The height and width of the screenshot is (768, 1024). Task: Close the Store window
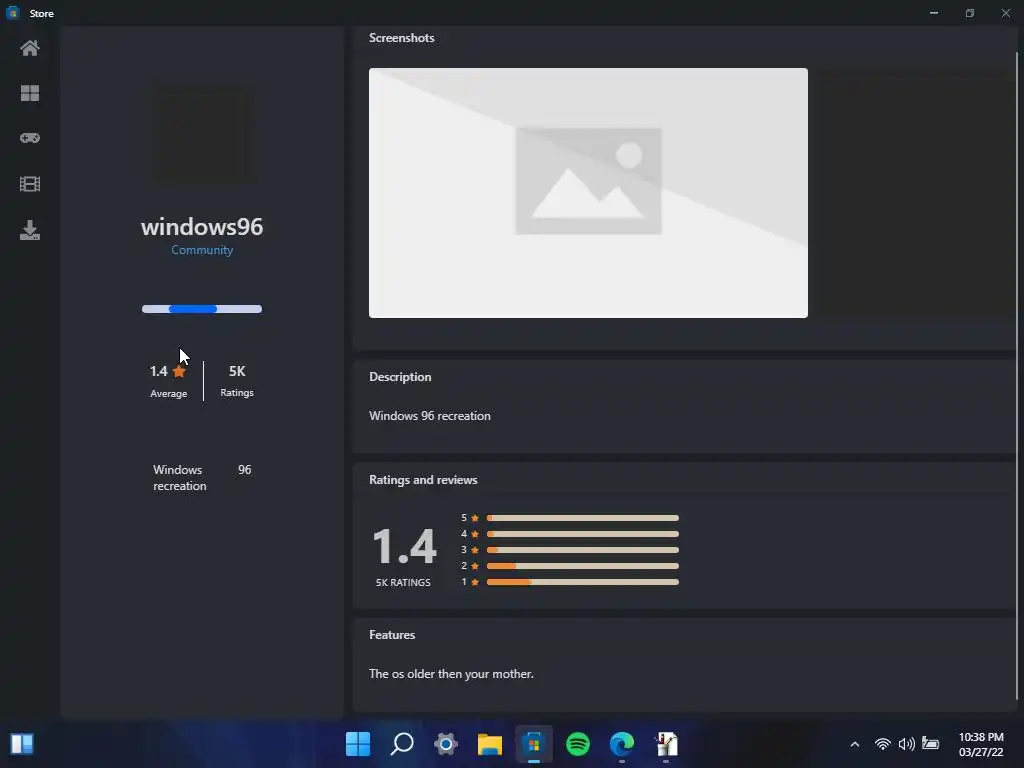click(1006, 13)
